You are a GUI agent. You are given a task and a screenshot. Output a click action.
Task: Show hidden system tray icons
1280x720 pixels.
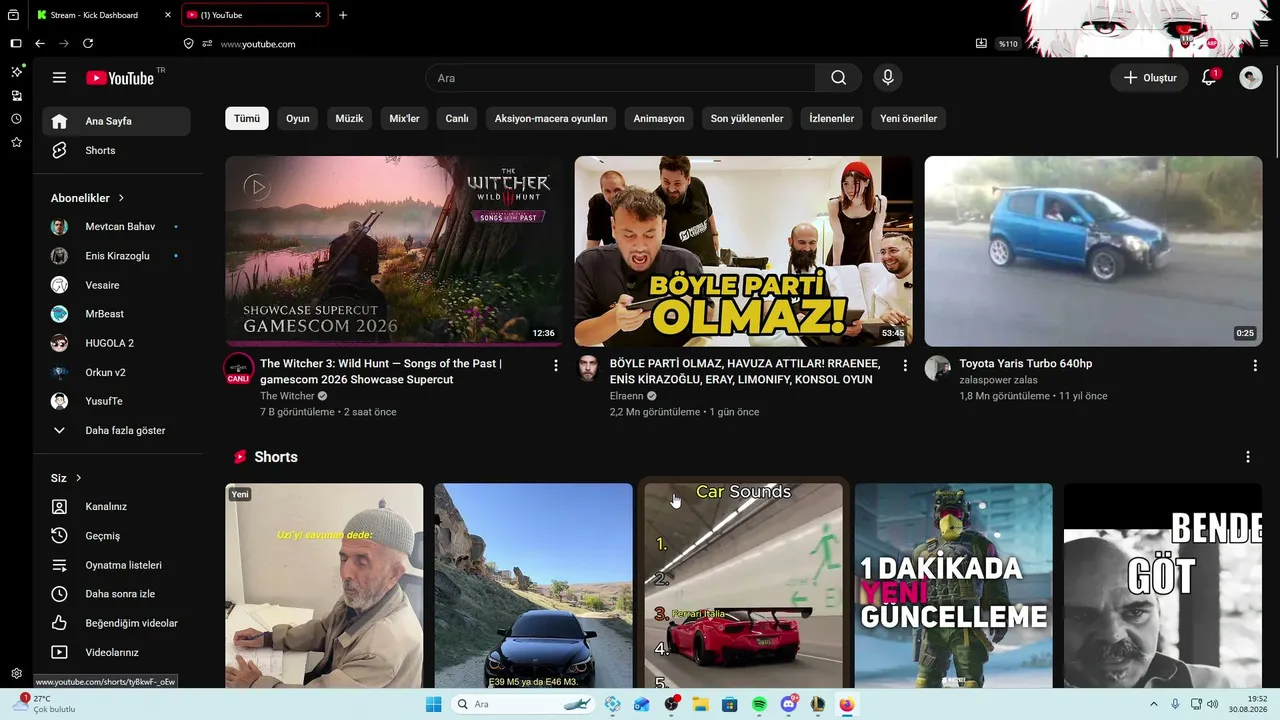click(x=1153, y=704)
